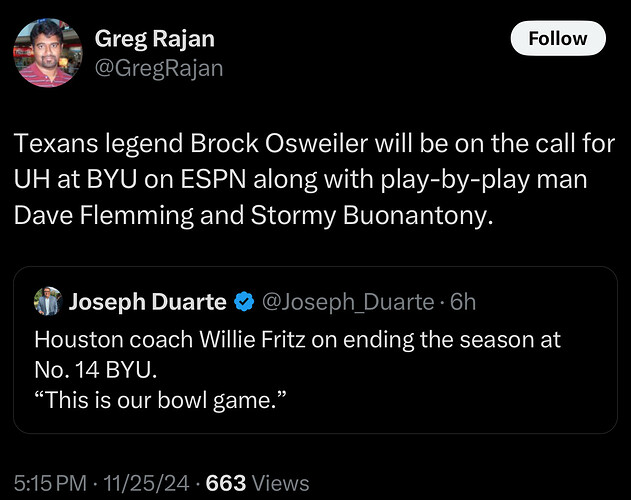Click the "No. 14 BYU." line in quote

(x=95, y=370)
